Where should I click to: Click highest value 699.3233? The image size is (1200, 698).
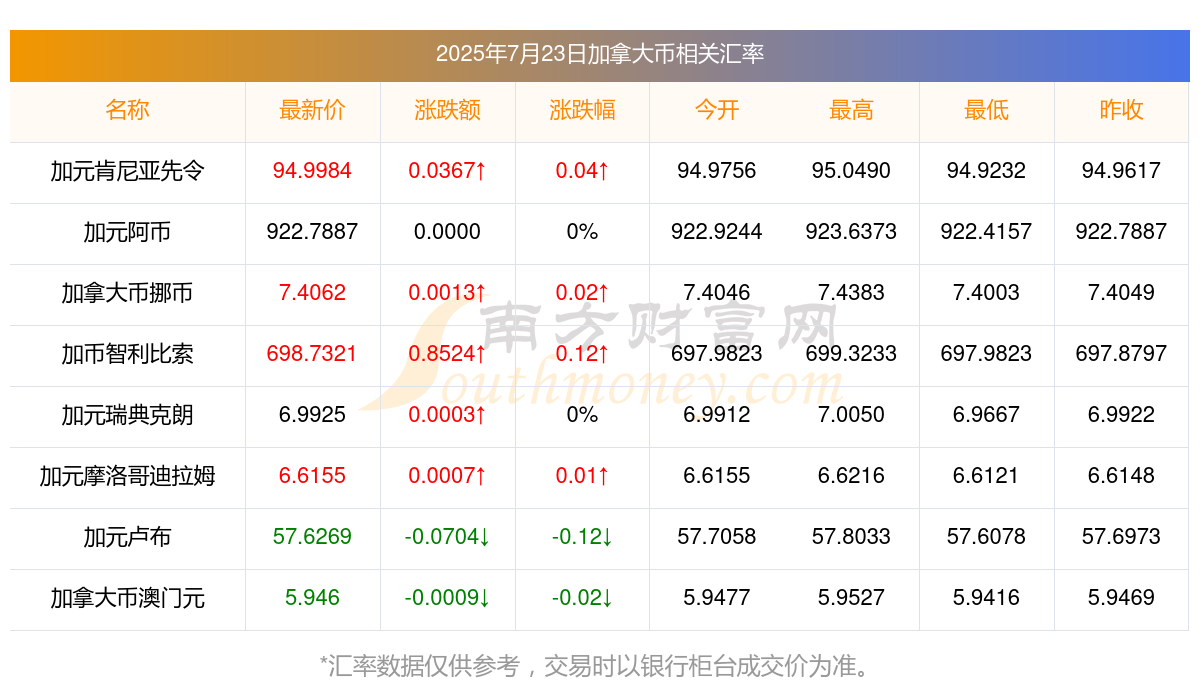point(851,354)
